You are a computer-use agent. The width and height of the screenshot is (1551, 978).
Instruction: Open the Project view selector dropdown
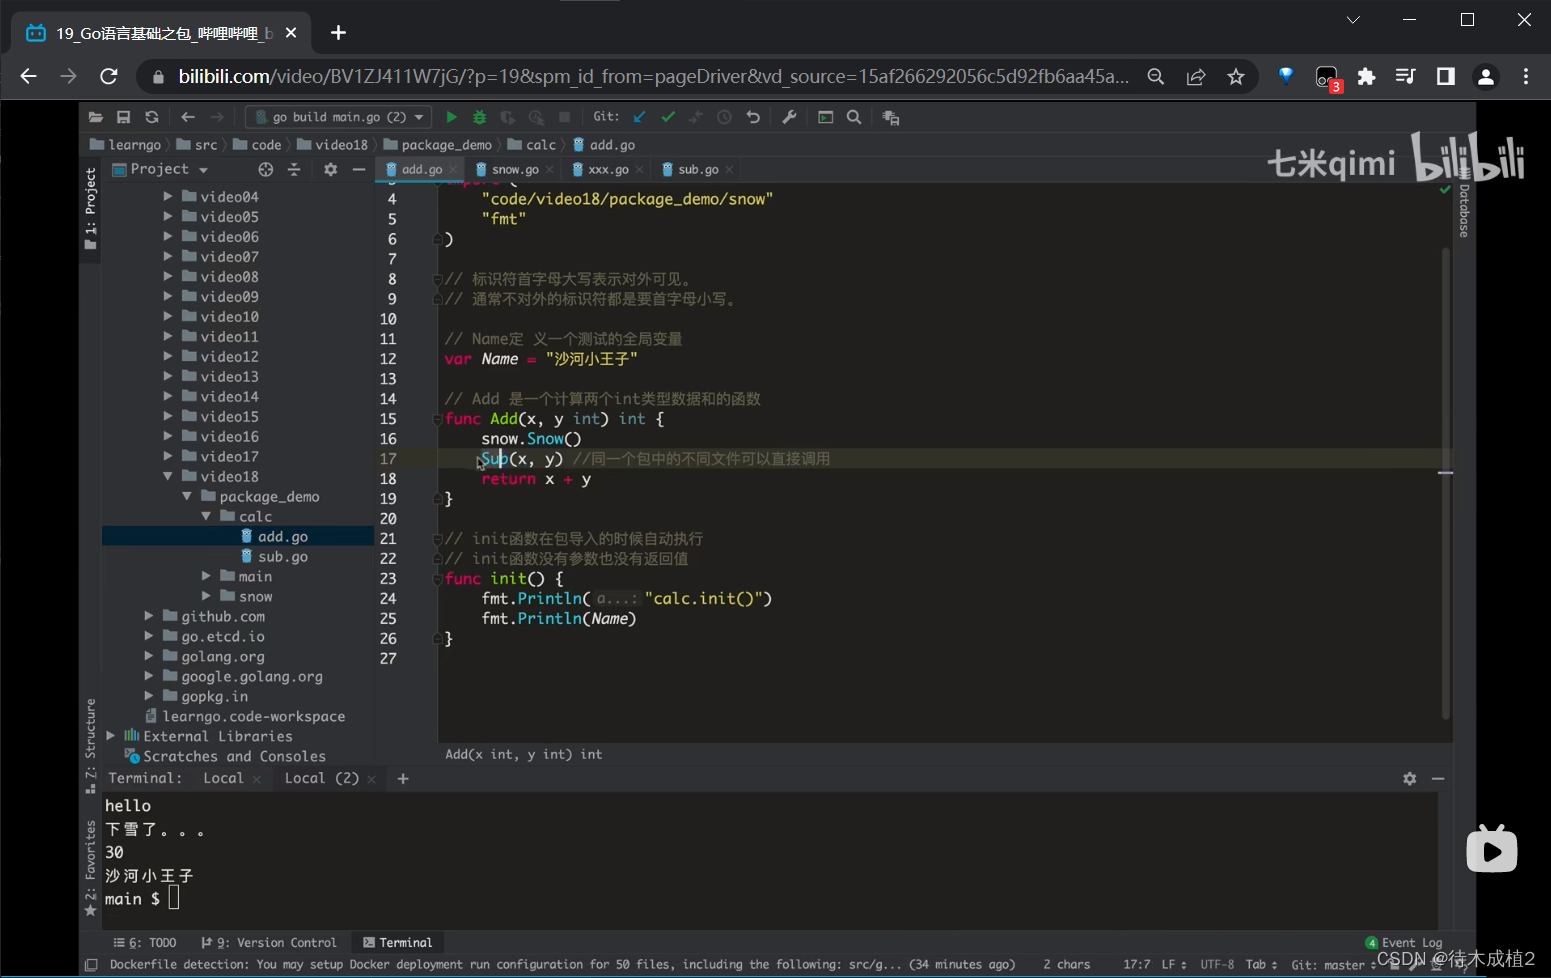pyautogui.click(x=160, y=169)
